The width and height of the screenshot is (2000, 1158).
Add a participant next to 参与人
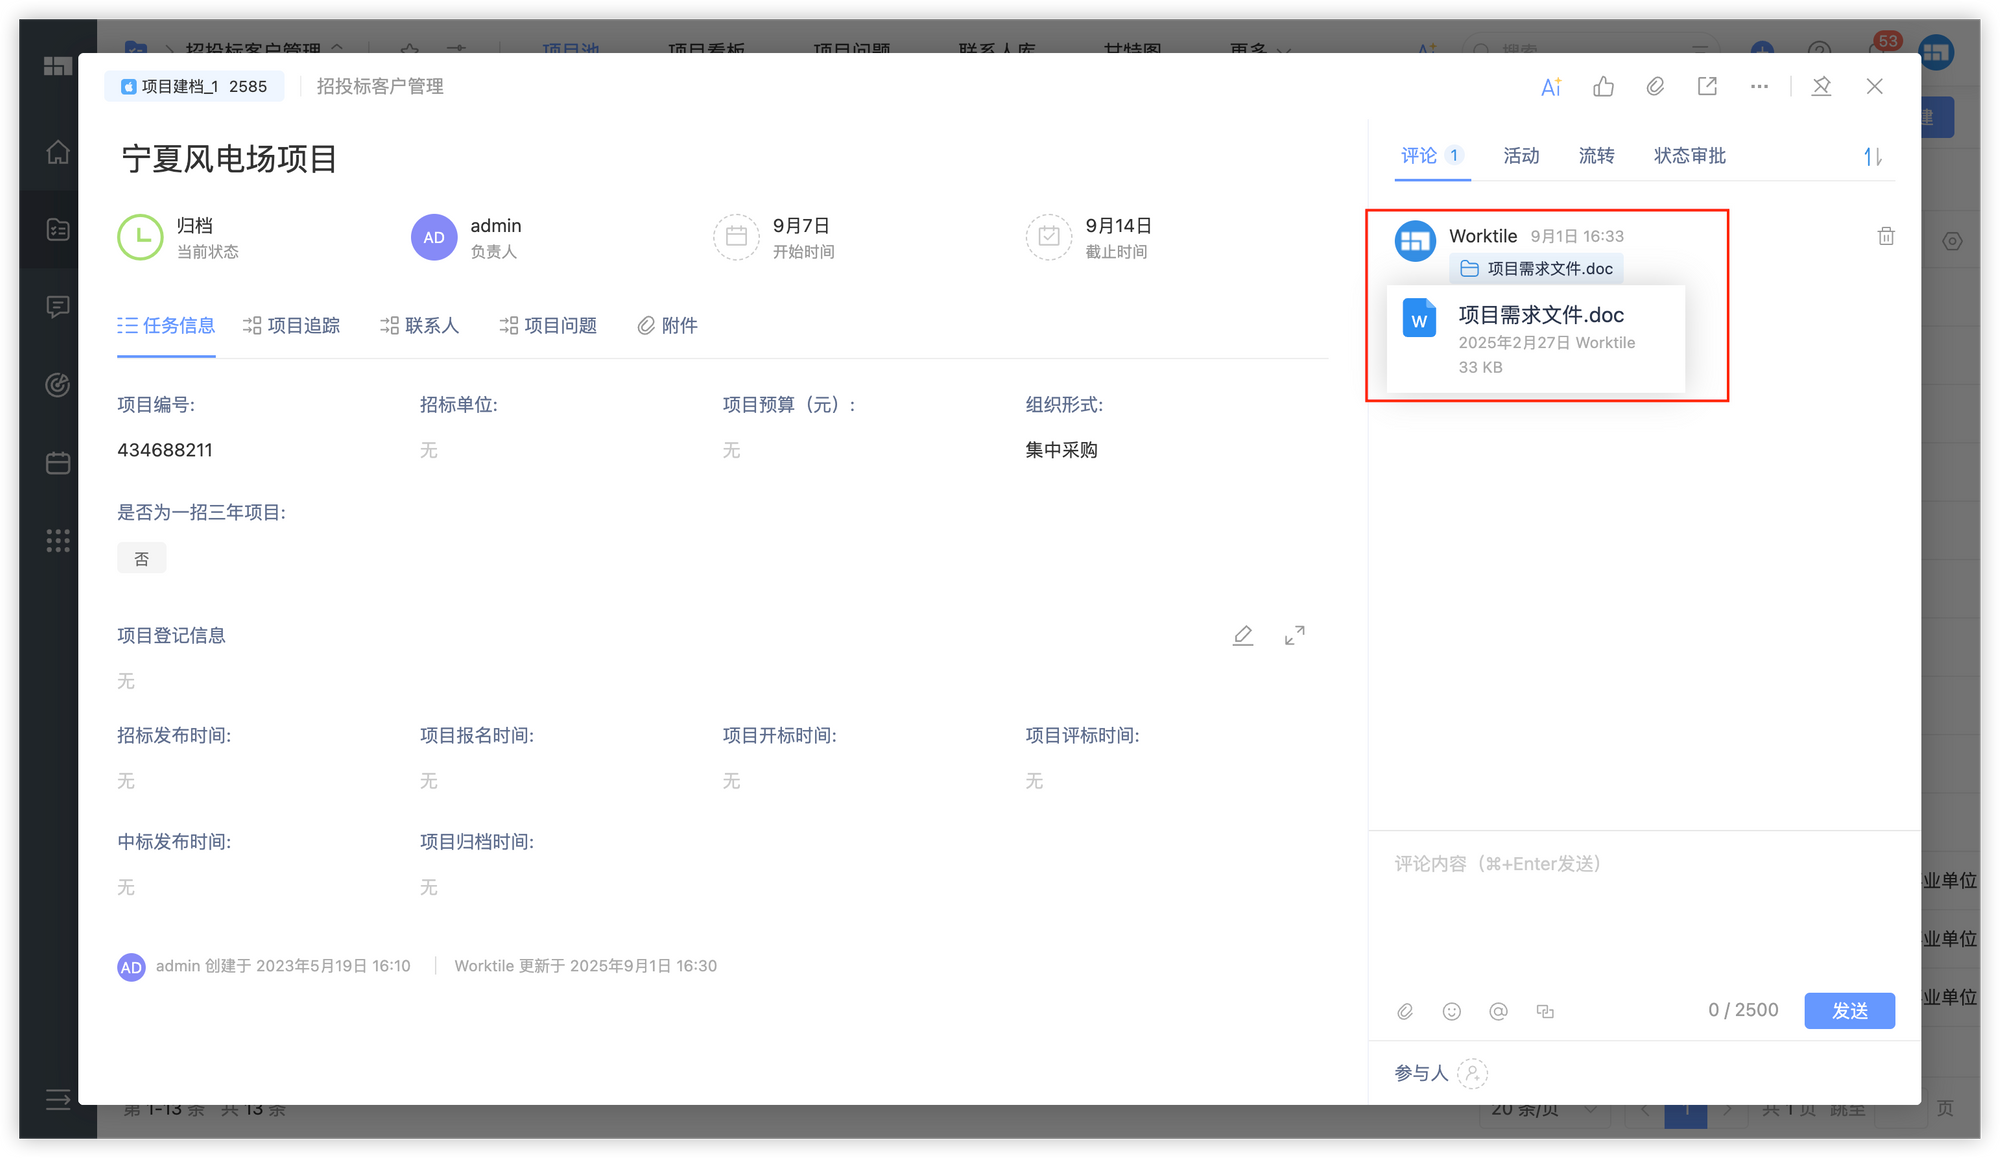point(1472,1073)
